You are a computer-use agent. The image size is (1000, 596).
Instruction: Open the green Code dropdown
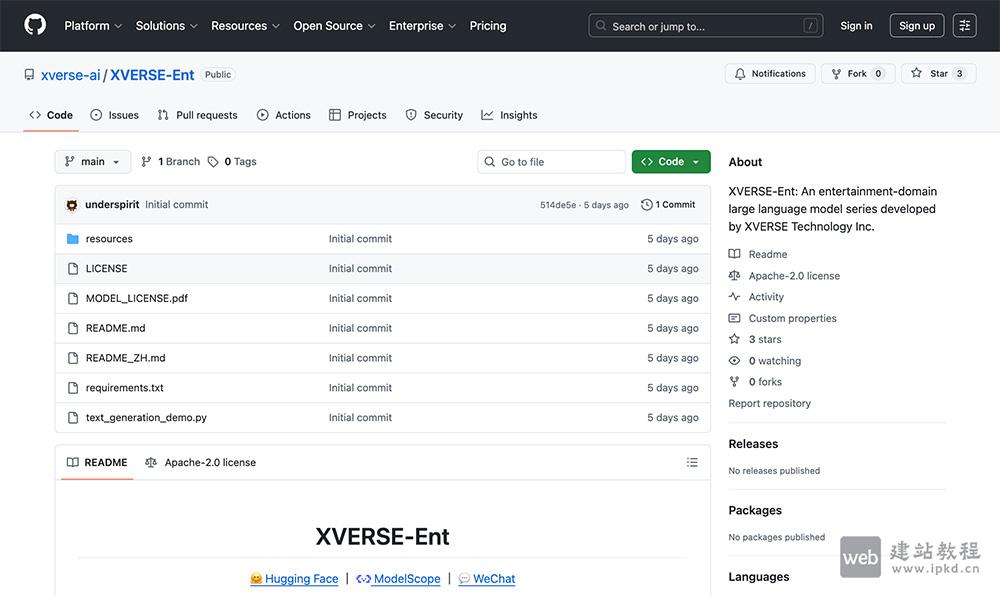pos(670,161)
